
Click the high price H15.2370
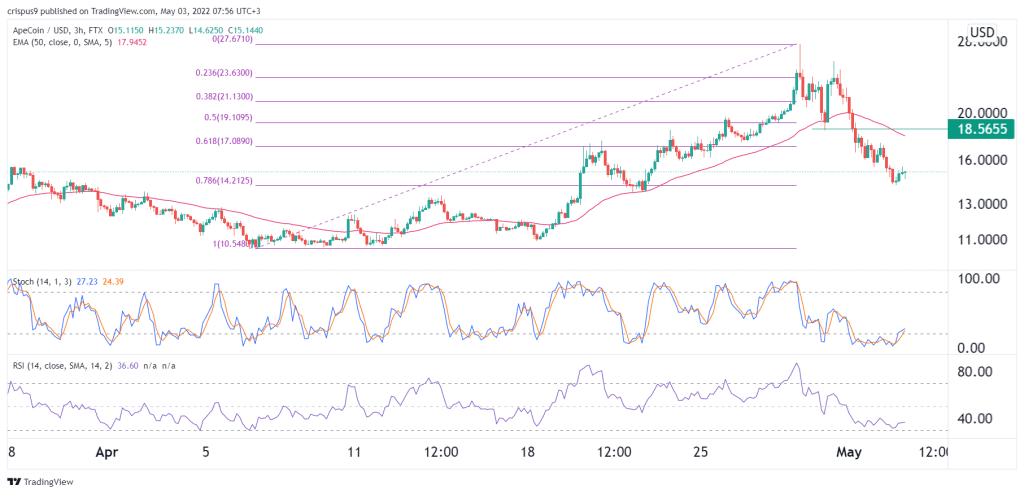click(x=167, y=30)
